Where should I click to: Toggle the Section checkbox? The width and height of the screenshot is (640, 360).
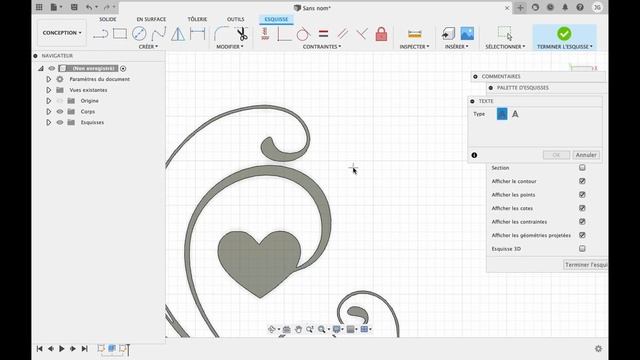coord(582,167)
